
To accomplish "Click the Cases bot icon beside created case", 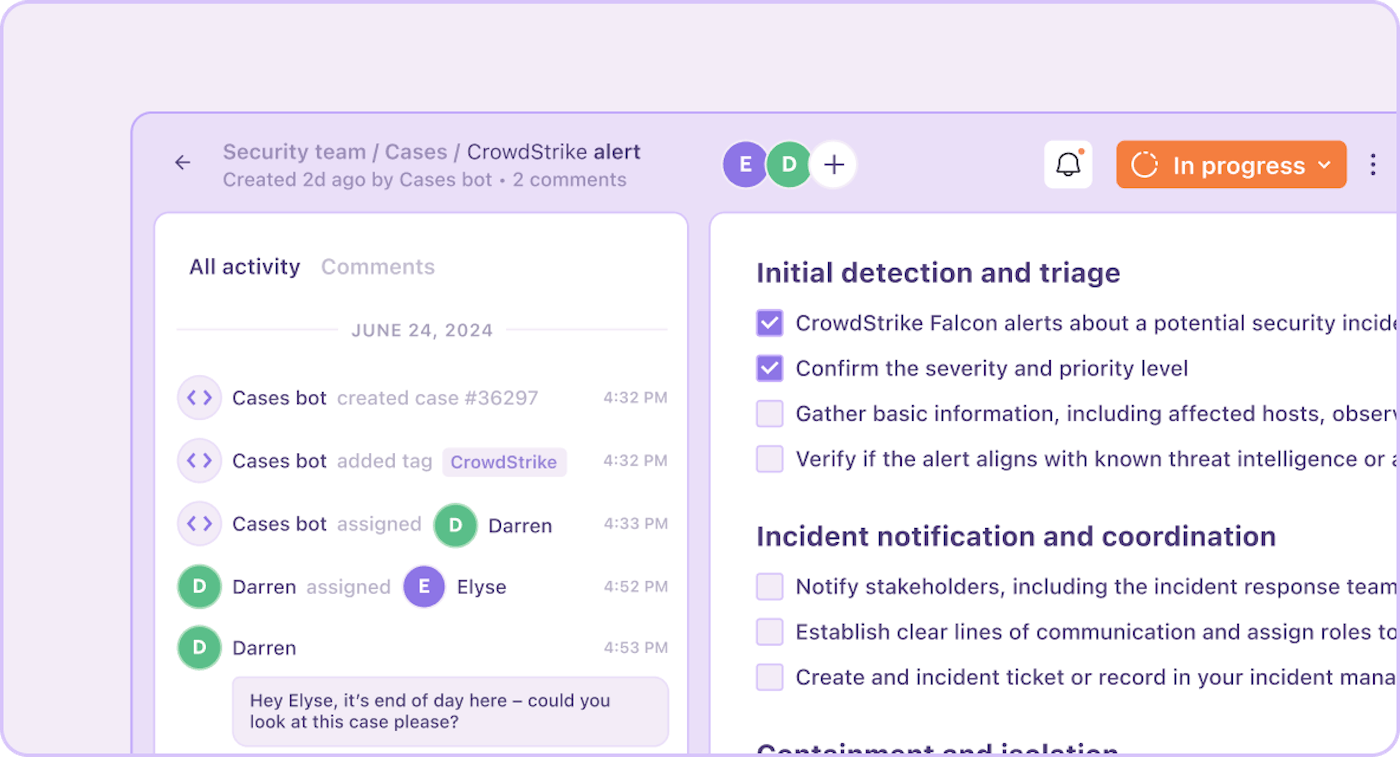I will (x=199, y=398).
